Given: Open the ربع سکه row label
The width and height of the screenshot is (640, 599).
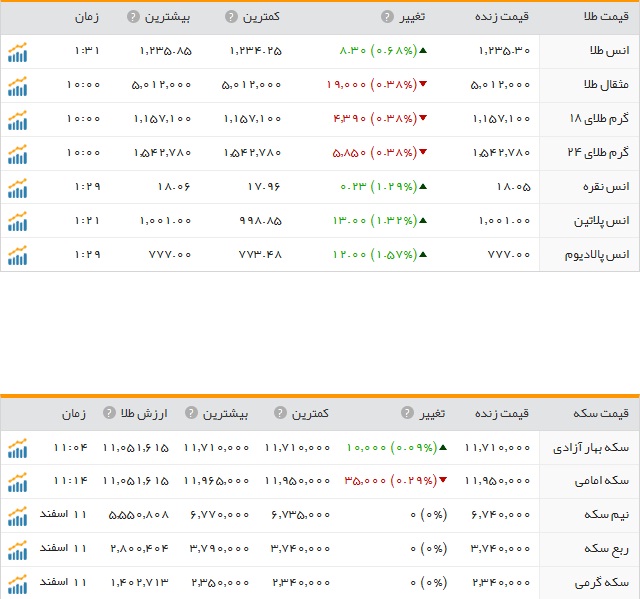Looking at the screenshot, I should 607,549.
